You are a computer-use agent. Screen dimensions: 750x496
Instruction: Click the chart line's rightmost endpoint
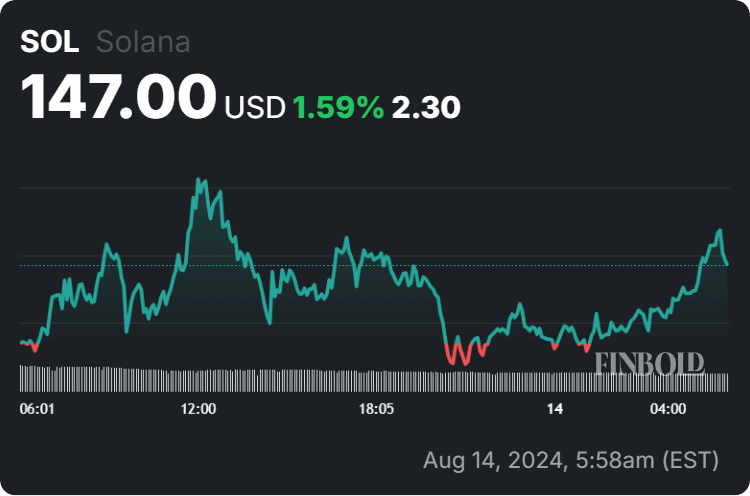click(727, 264)
